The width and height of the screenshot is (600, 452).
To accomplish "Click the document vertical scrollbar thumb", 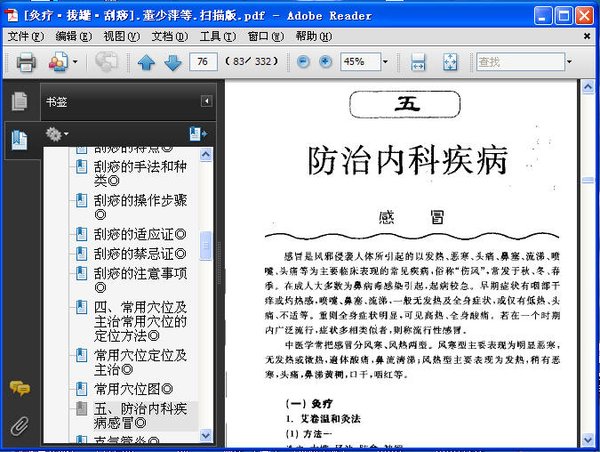I will pos(588,180).
